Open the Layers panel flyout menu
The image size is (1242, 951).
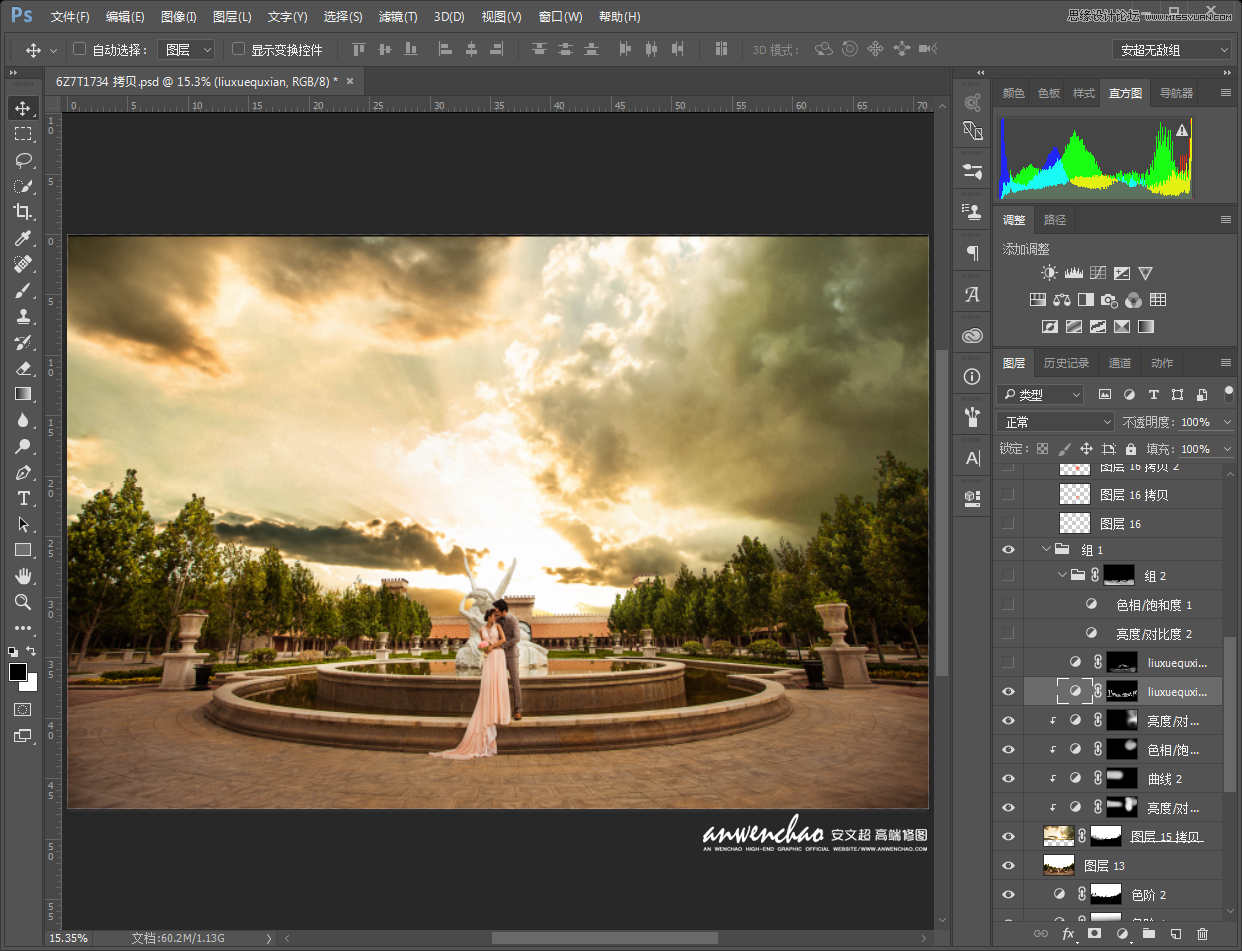click(1226, 363)
